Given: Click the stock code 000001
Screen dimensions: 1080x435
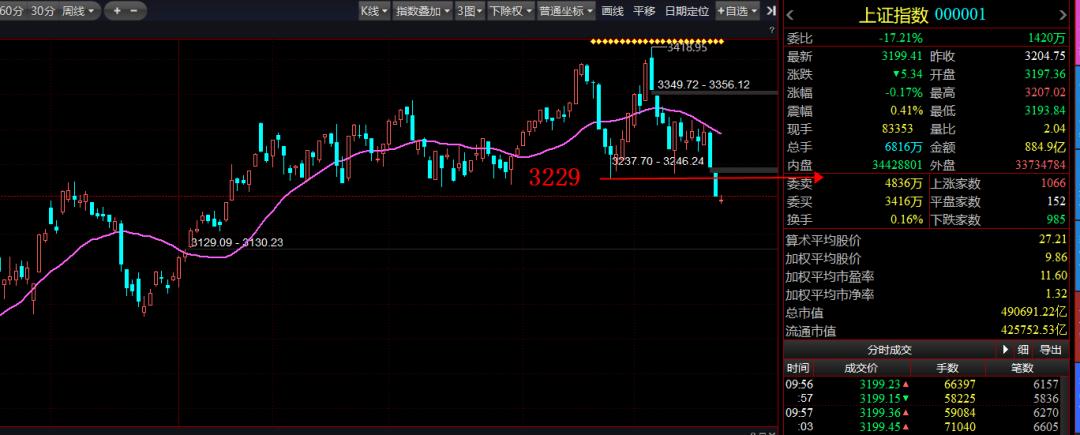Looking at the screenshot, I should point(959,14).
